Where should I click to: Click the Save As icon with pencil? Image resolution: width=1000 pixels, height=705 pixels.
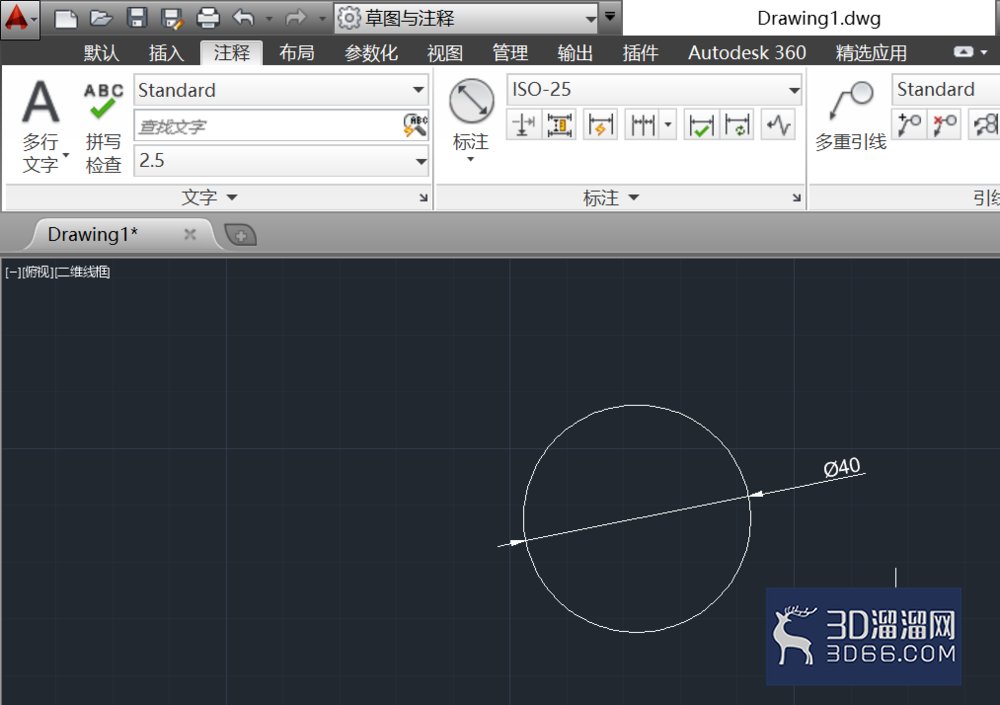(172, 18)
